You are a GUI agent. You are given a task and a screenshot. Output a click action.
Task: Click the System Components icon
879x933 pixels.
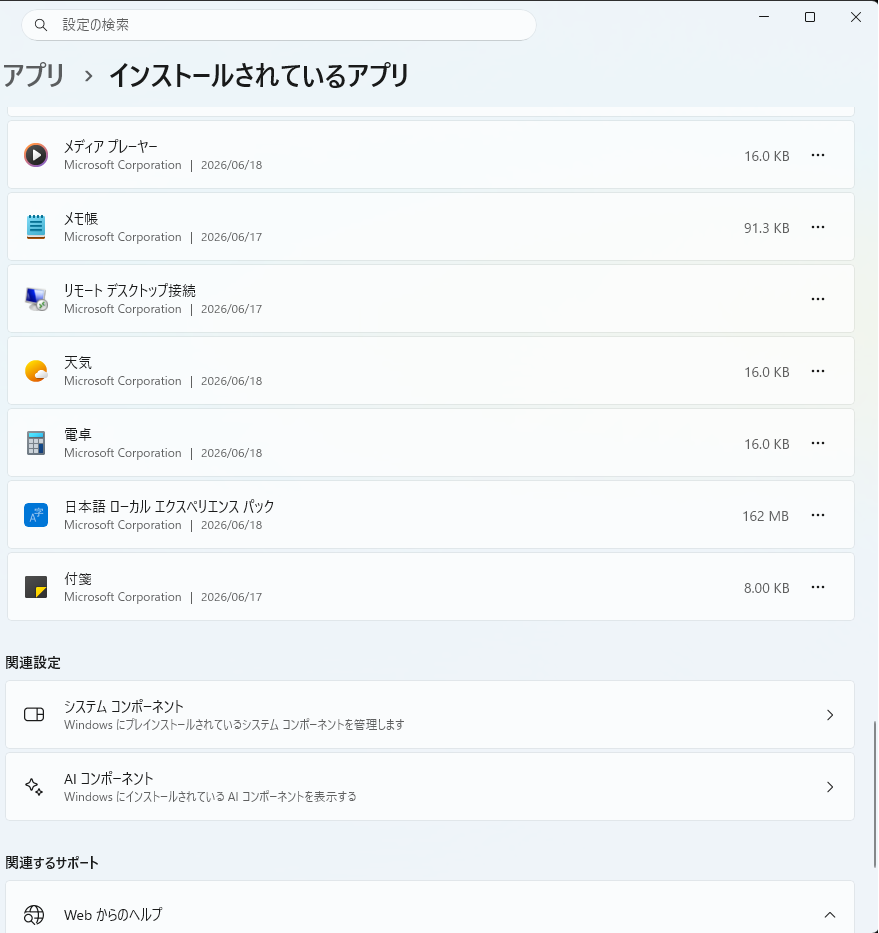[34, 715]
